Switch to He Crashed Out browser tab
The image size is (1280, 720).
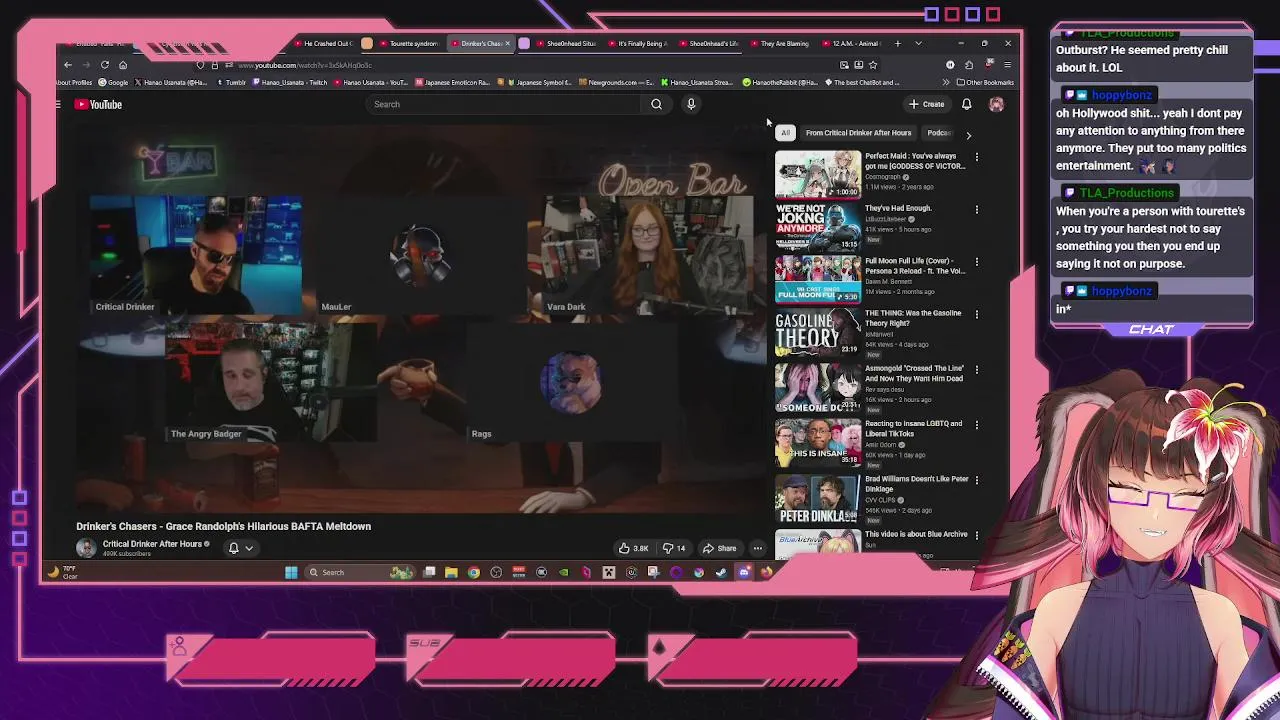click(x=323, y=43)
